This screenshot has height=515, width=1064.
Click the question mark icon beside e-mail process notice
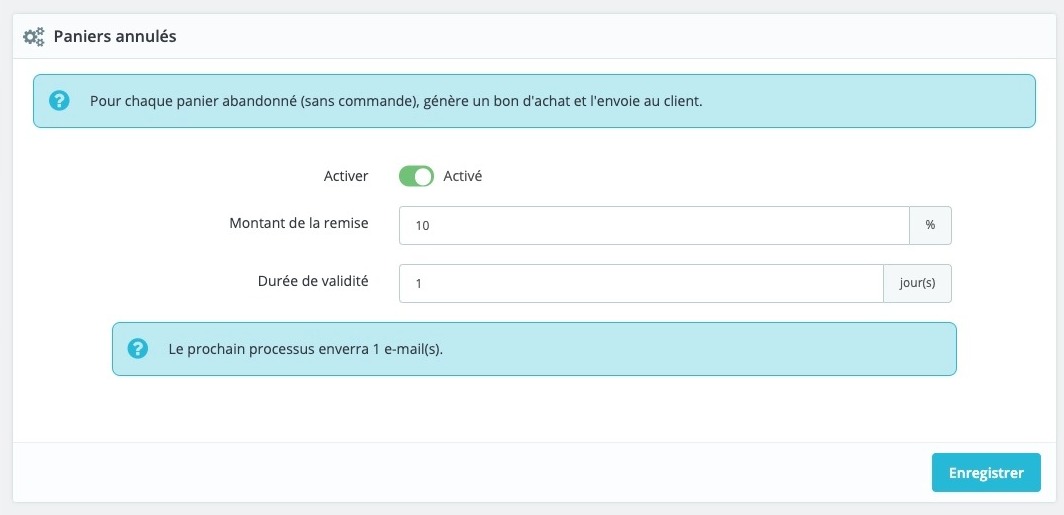138,349
